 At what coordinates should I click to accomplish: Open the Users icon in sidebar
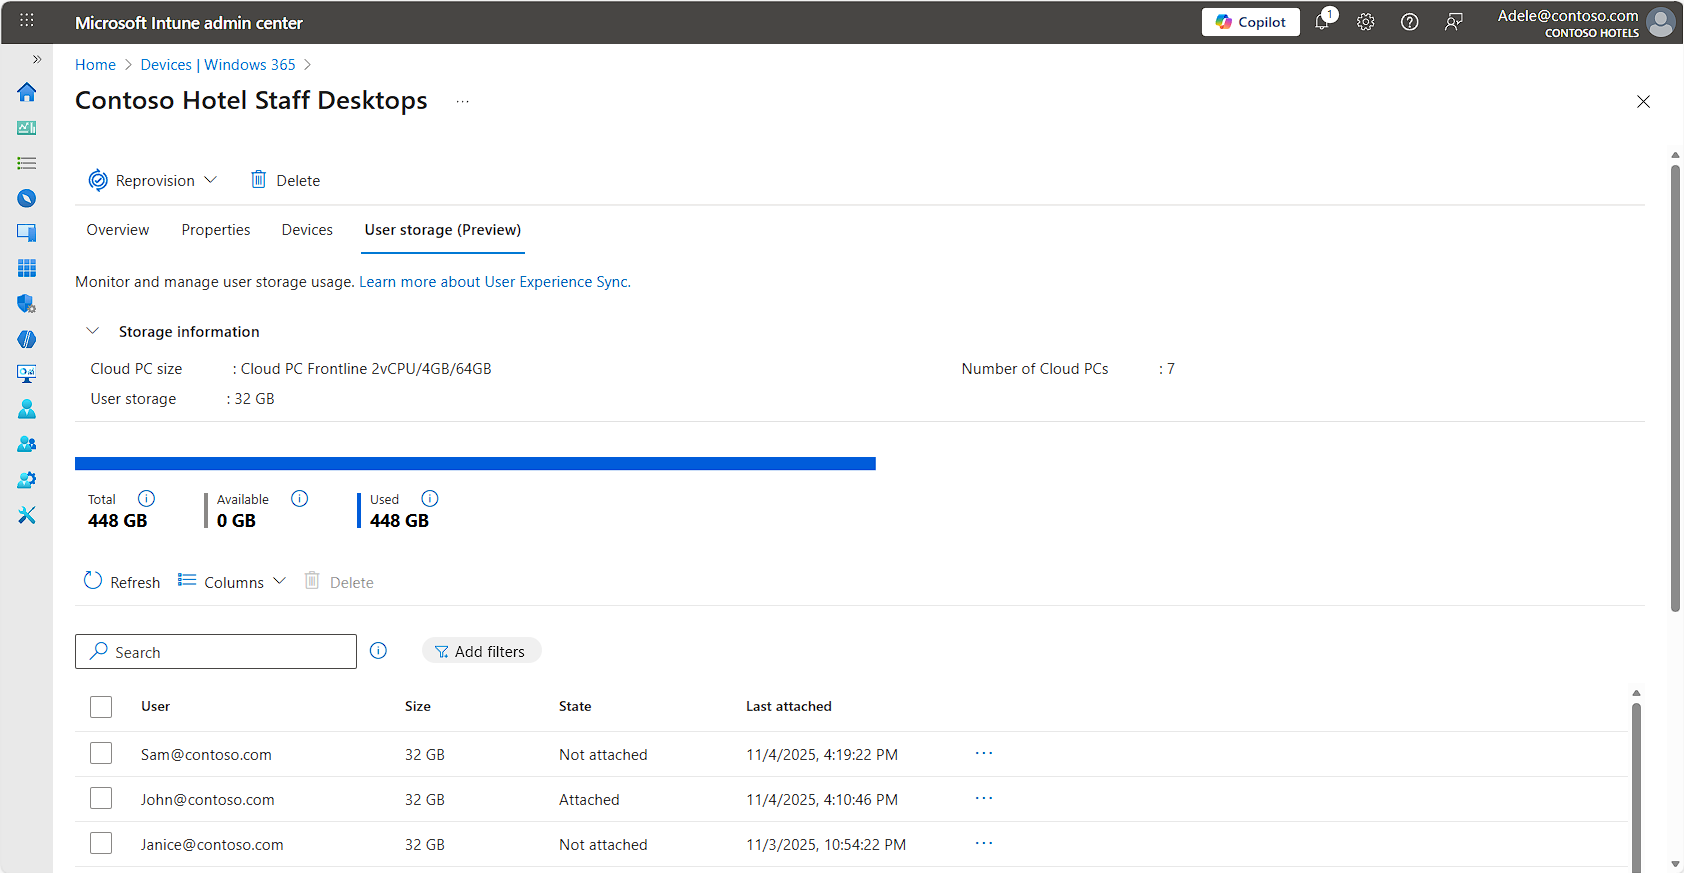(x=27, y=409)
